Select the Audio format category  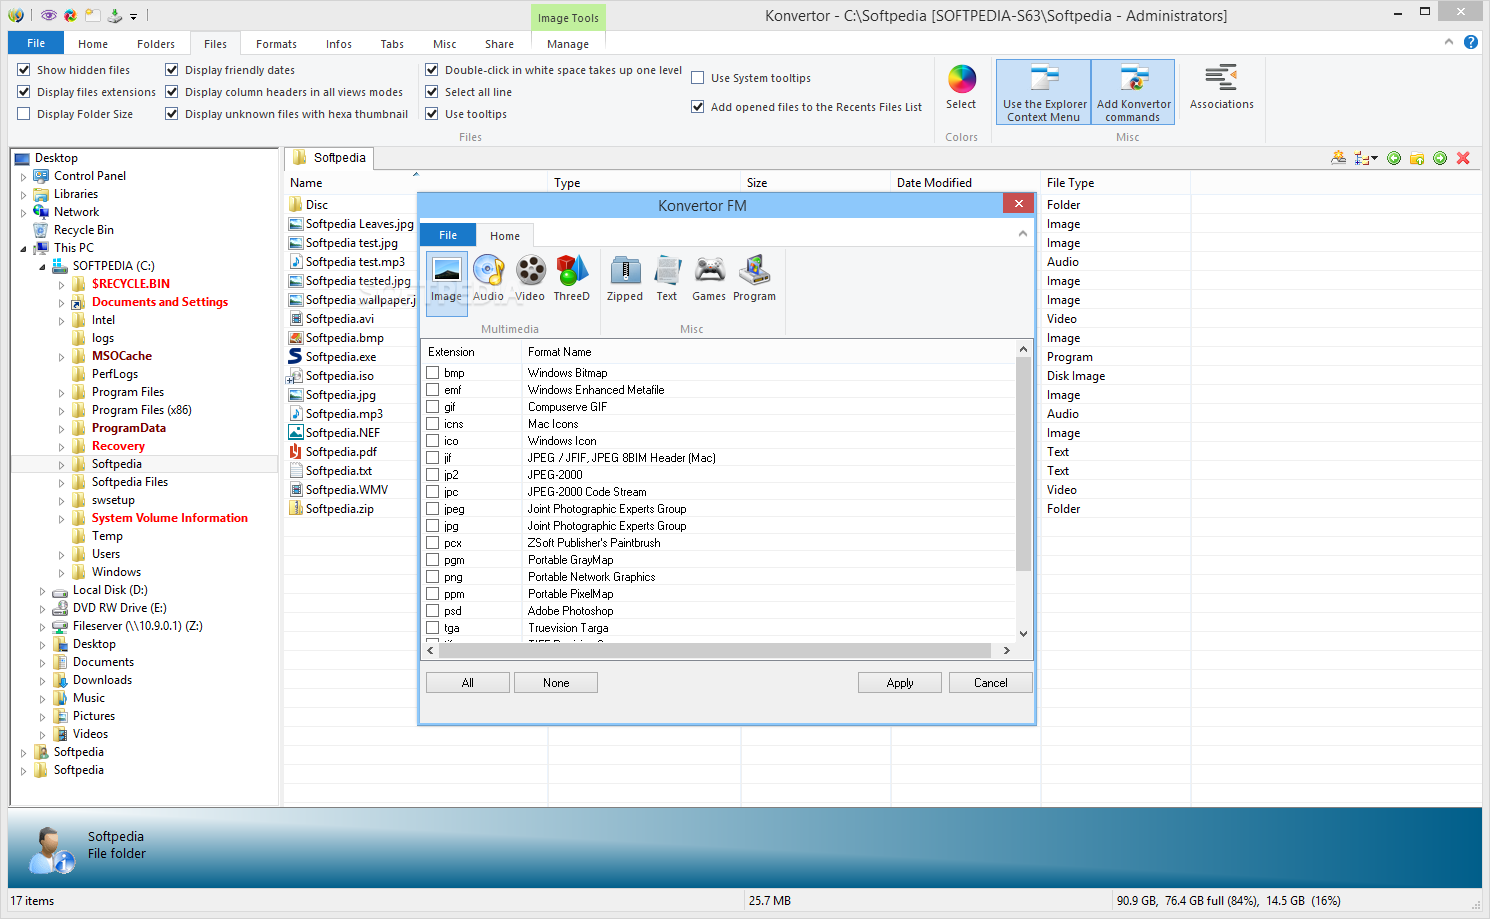click(x=488, y=279)
